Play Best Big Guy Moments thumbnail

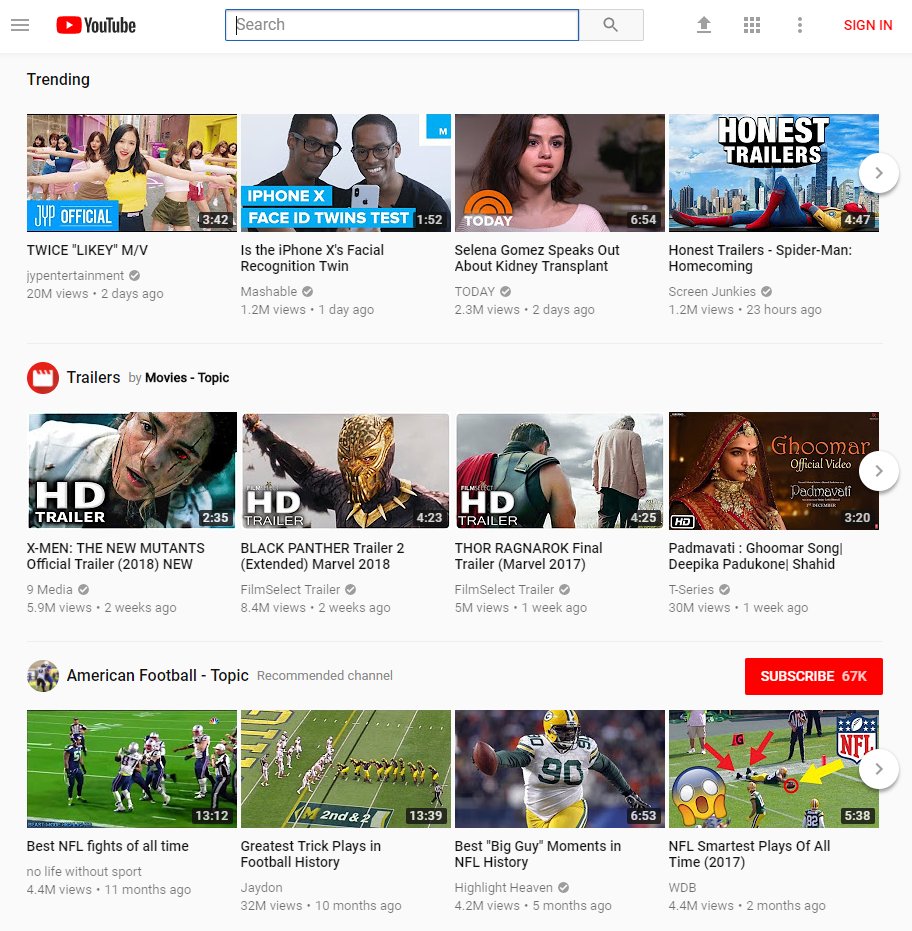tap(560, 769)
